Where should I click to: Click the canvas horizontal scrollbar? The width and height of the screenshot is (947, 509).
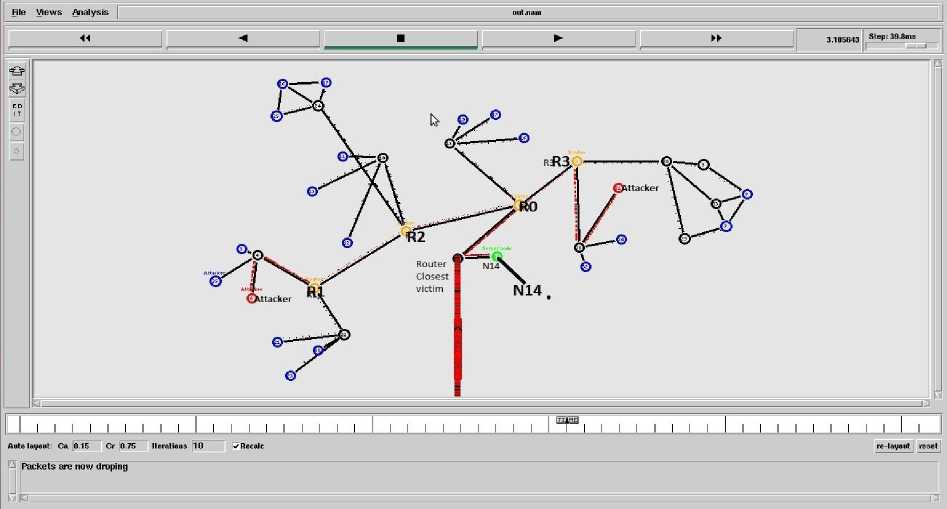click(481, 403)
